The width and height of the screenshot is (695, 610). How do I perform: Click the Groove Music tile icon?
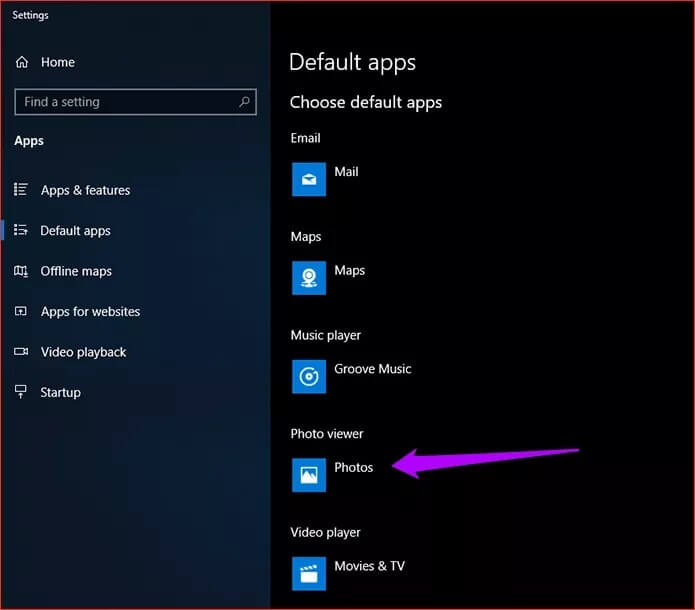(309, 376)
